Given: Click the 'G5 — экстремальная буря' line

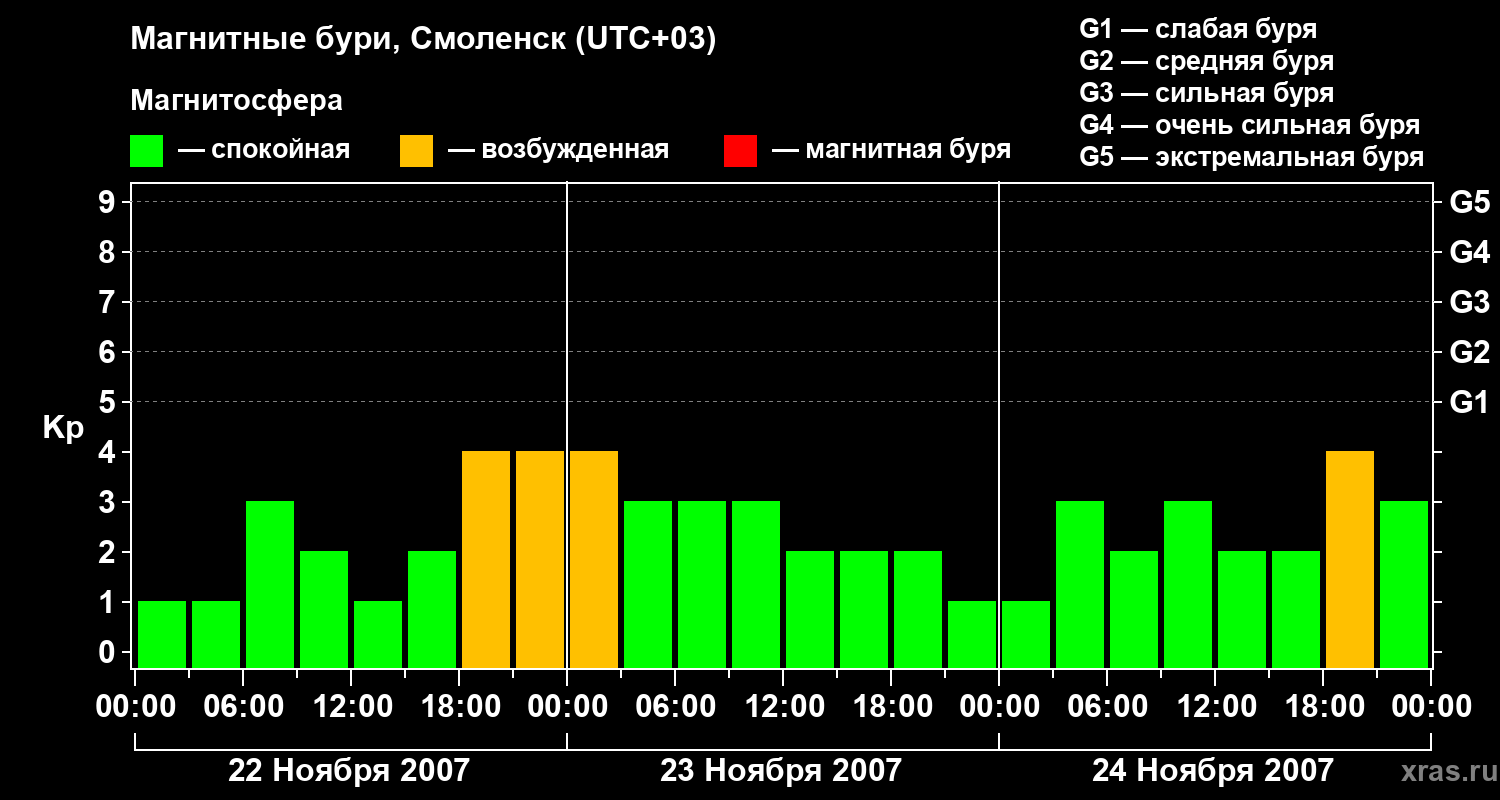Looking at the screenshot, I should (x=1252, y=157).
